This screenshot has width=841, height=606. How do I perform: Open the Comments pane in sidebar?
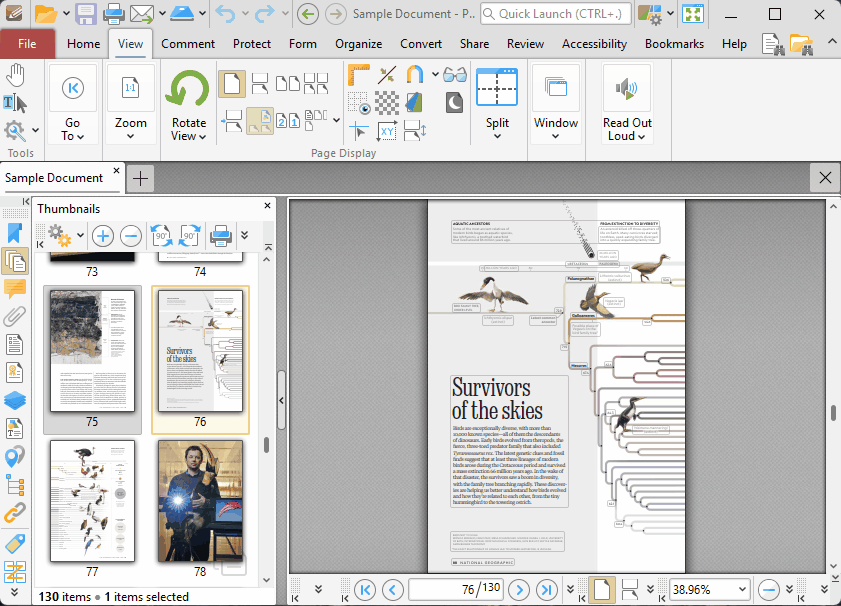pos(14,289)
